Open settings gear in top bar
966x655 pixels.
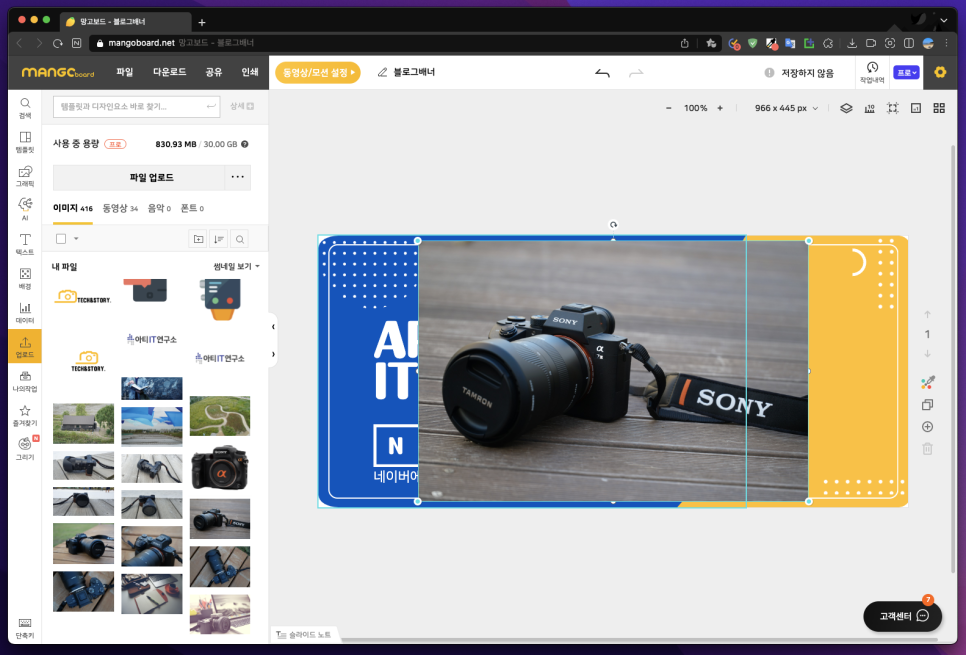940,72
